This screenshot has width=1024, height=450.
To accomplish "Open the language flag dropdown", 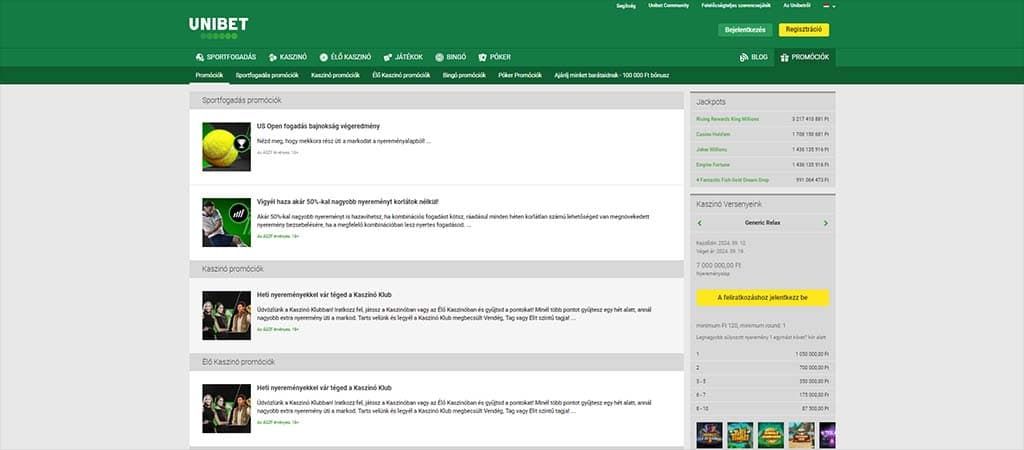I will point(829,5).
